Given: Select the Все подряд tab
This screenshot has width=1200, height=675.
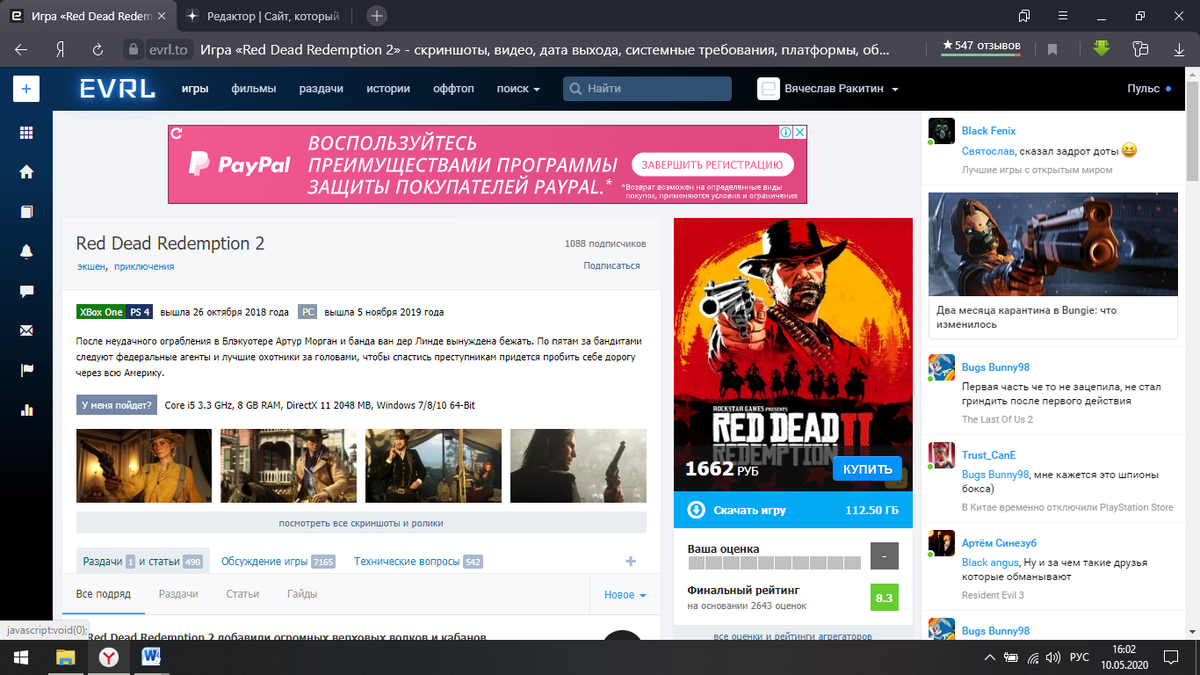Looking at the screenshot, I should pos(103,594).
